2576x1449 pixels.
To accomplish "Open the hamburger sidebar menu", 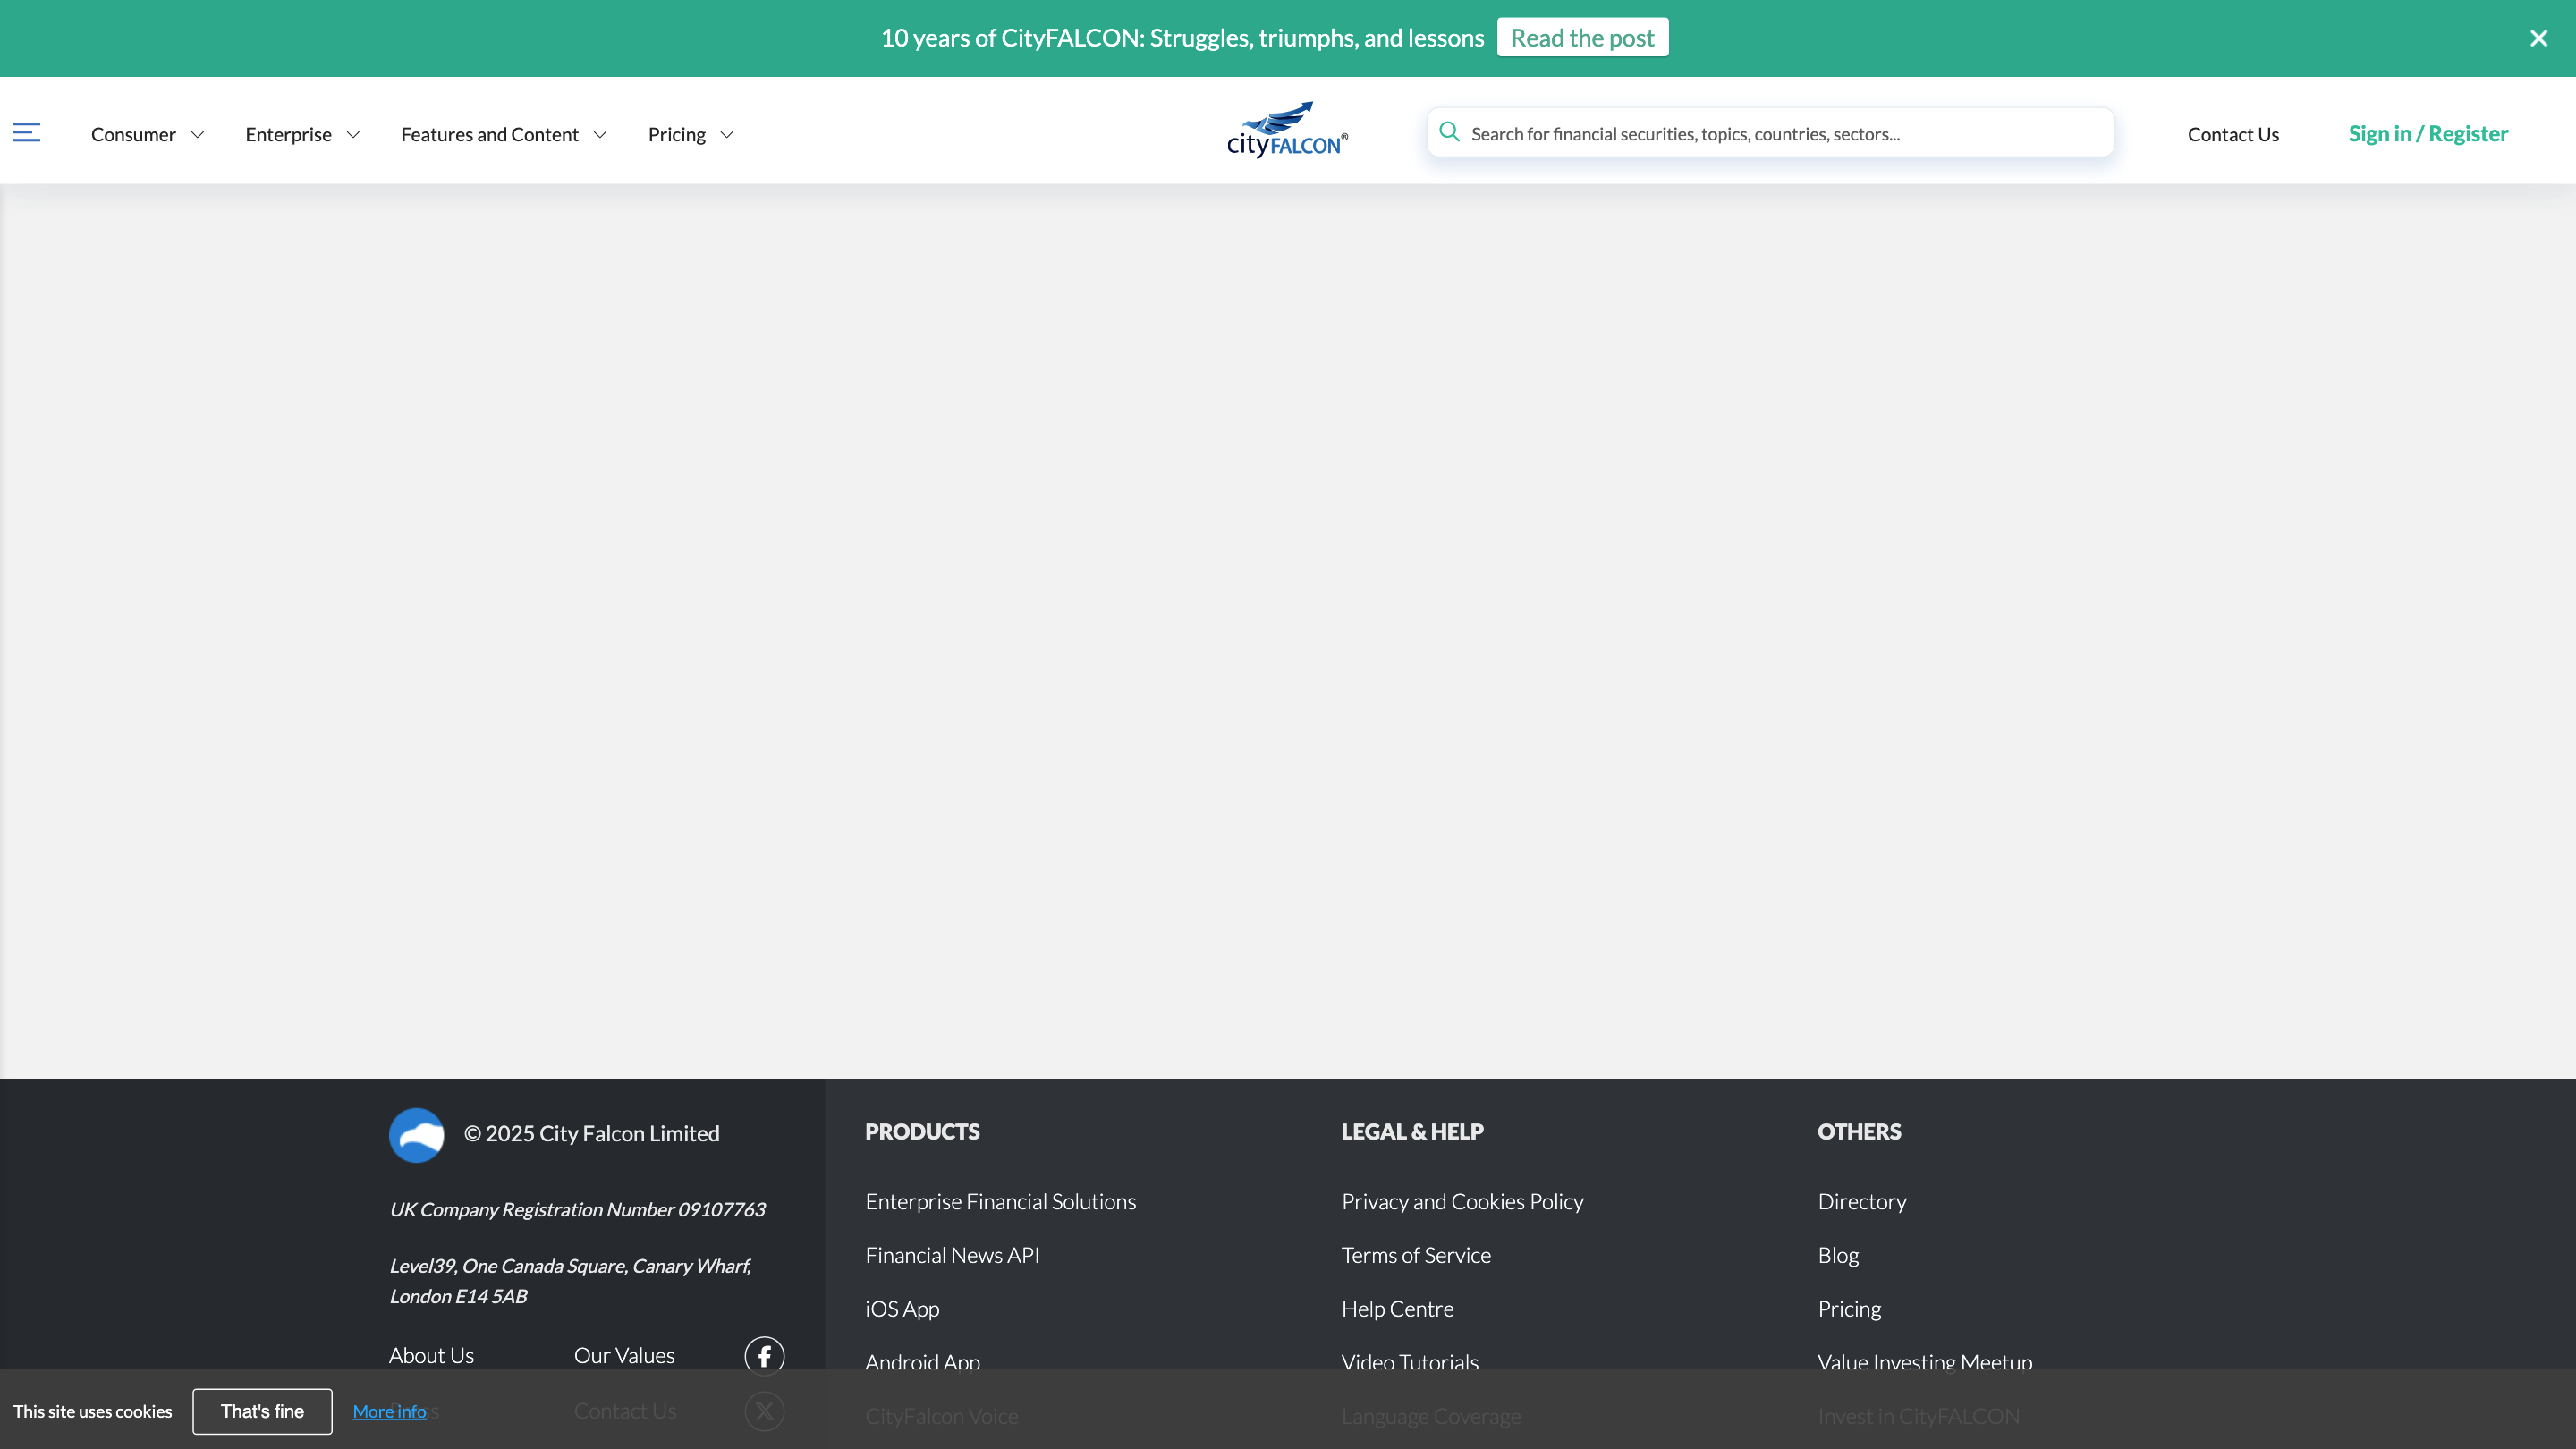I will [27, 133].
